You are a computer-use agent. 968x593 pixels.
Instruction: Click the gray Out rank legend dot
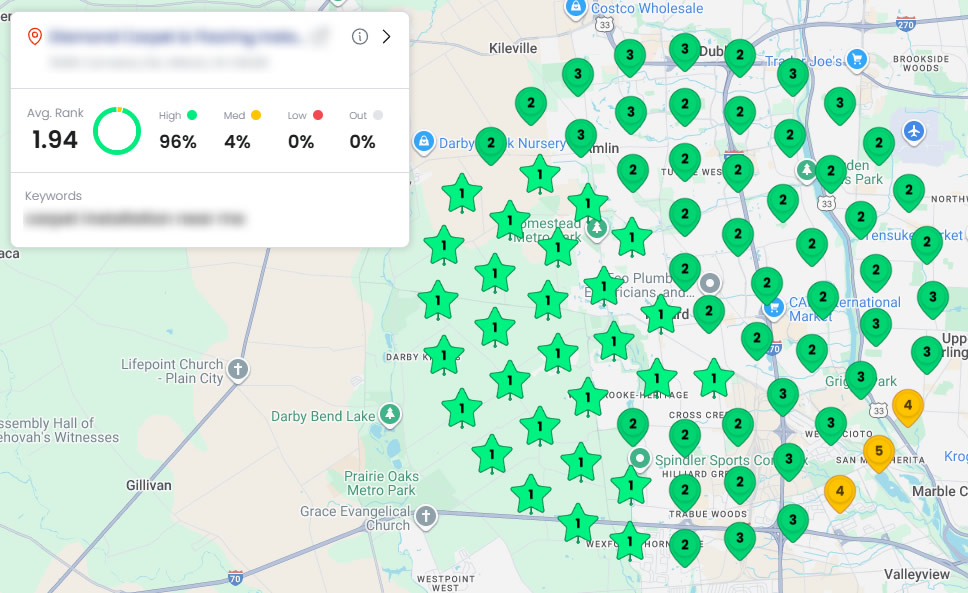378,115
